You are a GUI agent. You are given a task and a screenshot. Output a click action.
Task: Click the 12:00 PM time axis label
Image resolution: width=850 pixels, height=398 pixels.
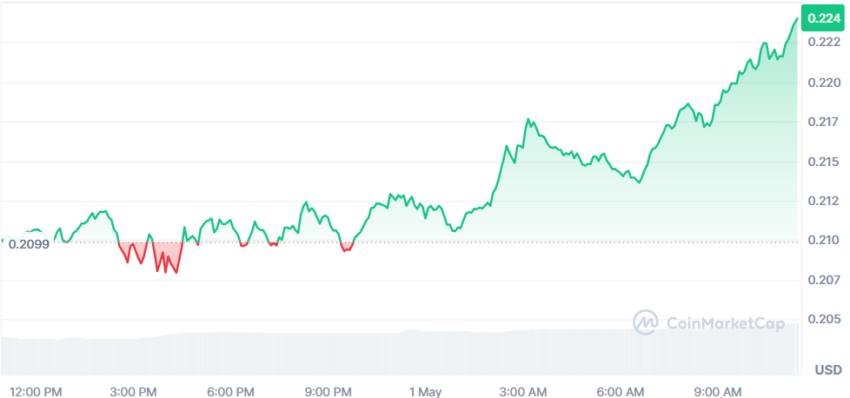tap(36, 391)
